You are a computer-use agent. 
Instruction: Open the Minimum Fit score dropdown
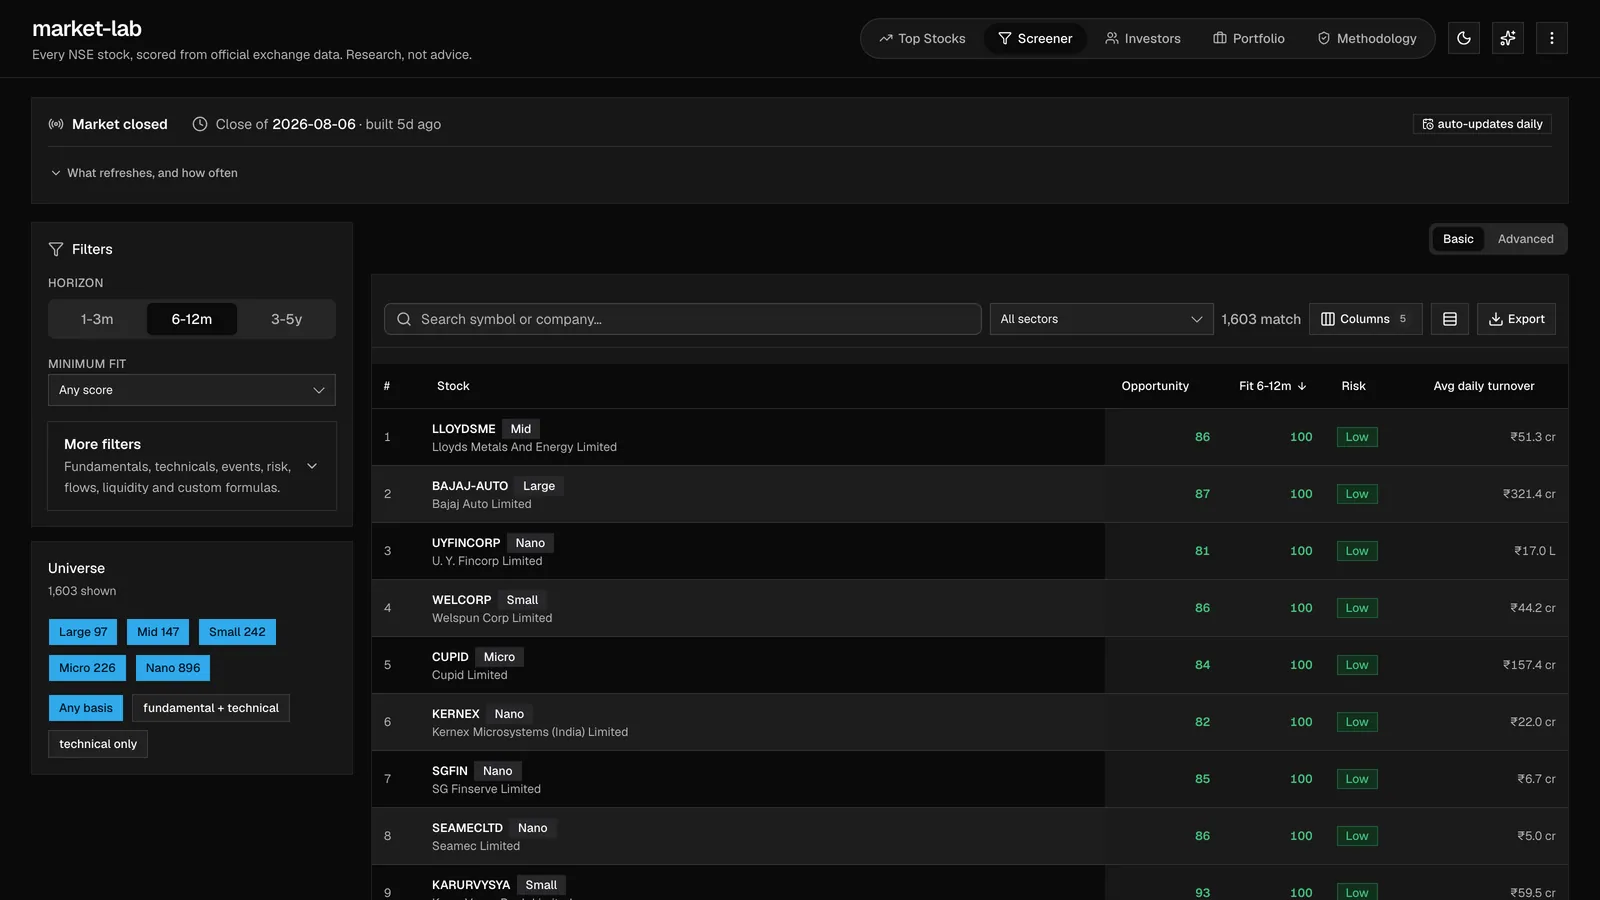coord(192,390)
